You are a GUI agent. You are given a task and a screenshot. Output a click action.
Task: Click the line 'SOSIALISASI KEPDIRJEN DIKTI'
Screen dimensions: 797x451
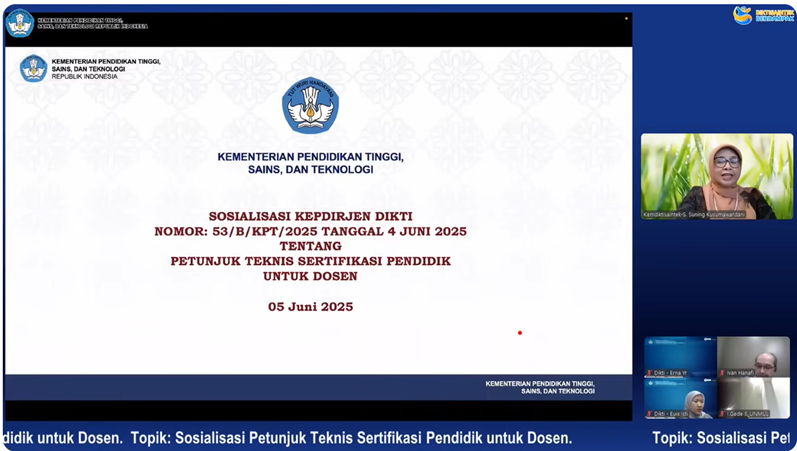tap(311, 216)
